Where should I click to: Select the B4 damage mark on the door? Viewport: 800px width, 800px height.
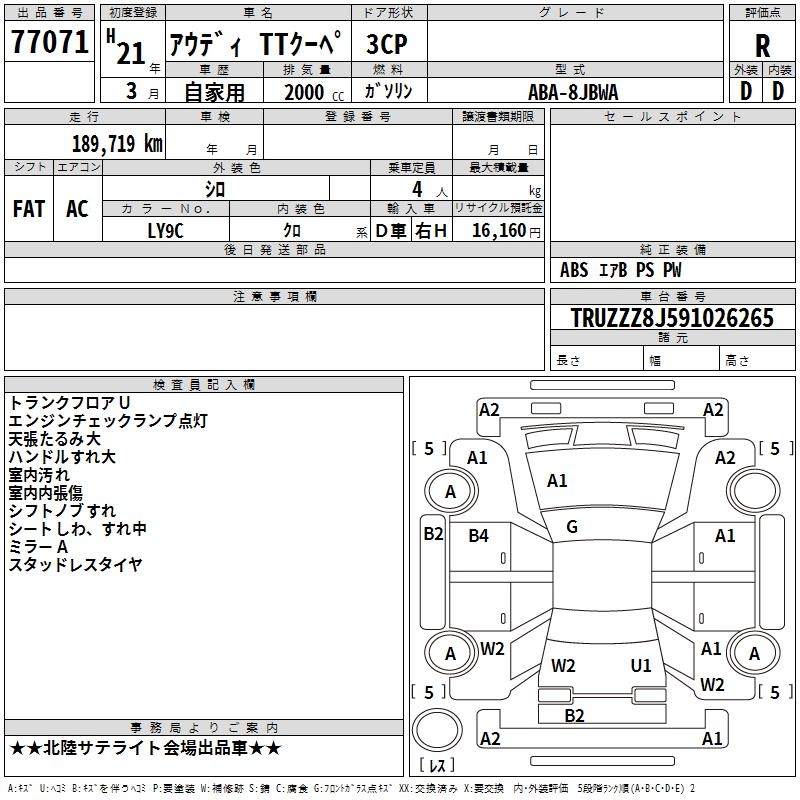pos(479,536)
